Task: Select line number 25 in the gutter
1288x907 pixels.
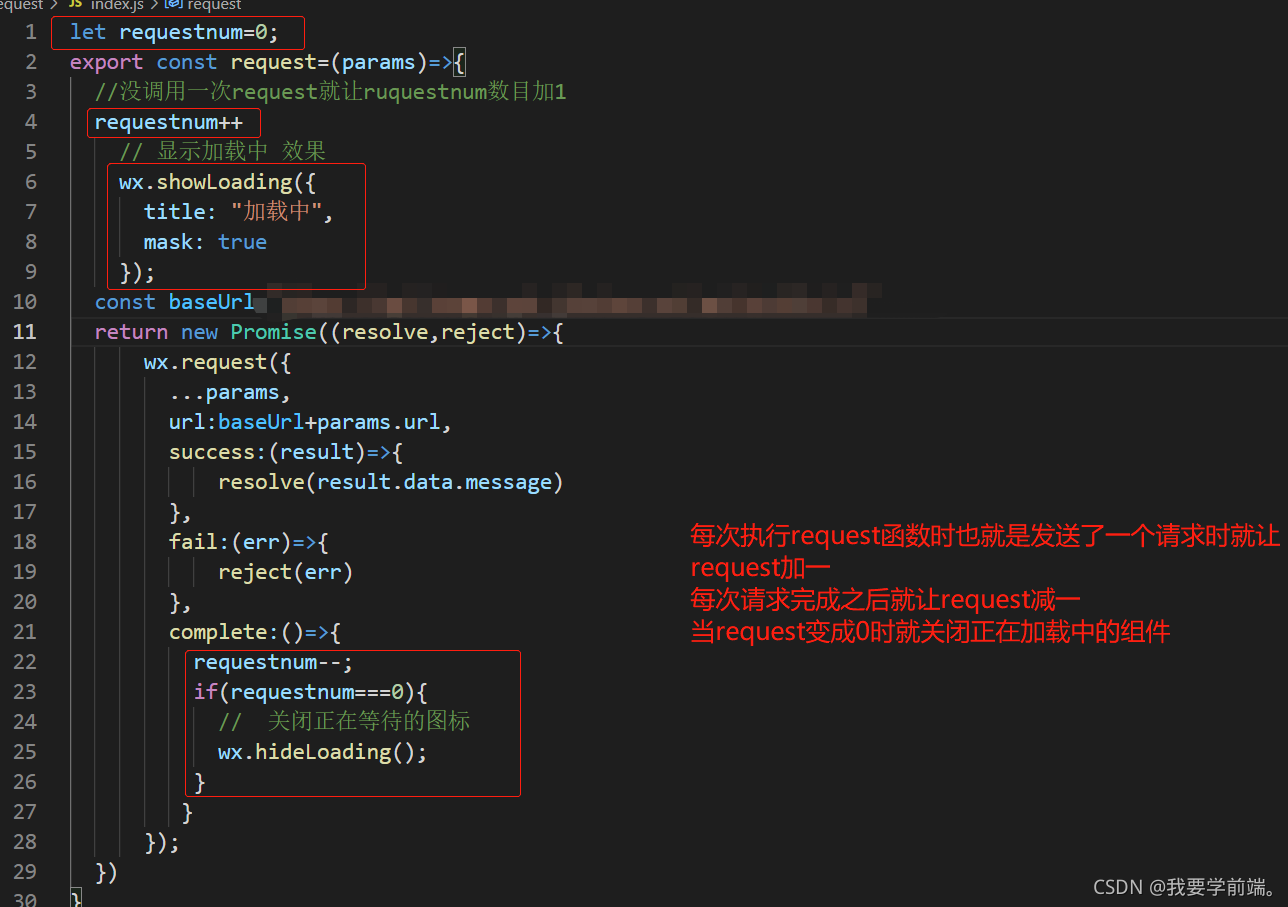Action: point(25,752)
